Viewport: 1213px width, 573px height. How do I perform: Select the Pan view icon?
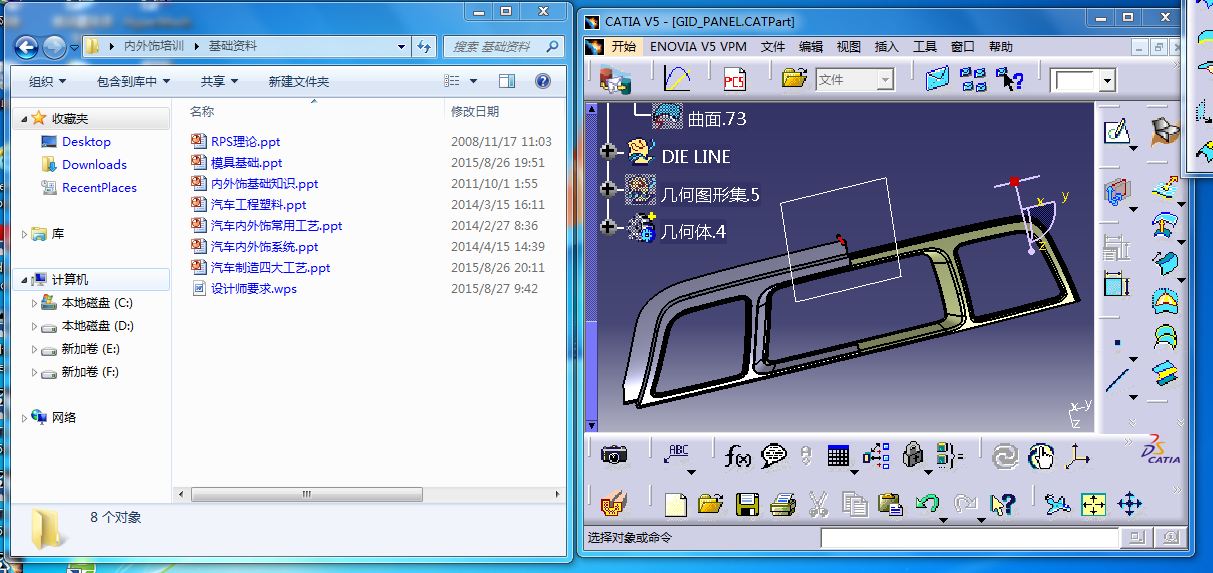(x=1129, y=504)
